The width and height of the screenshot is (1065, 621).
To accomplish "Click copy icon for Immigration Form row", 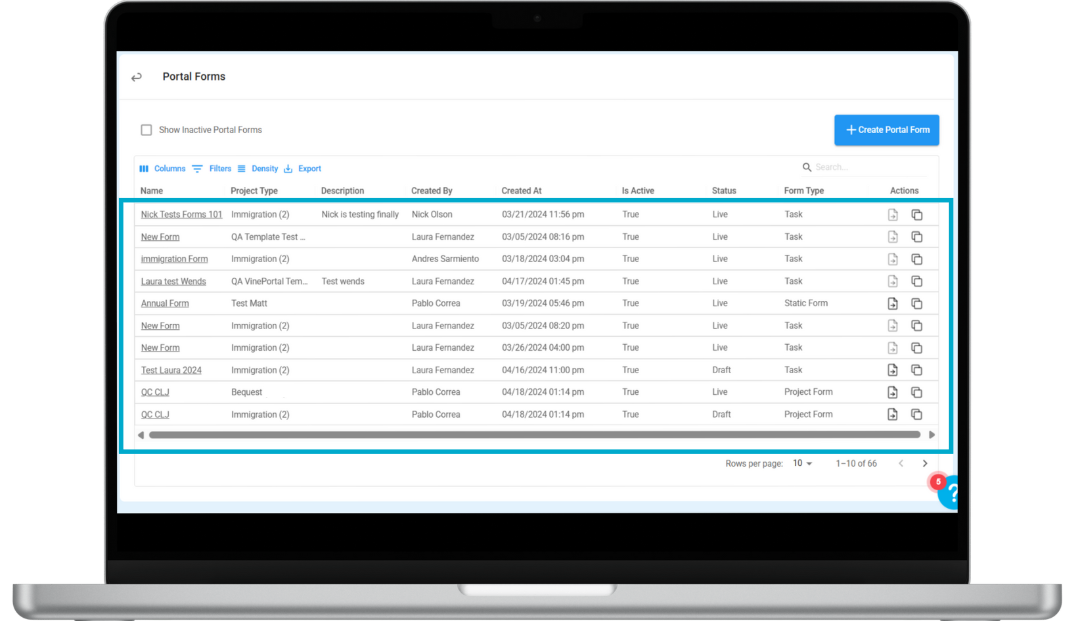I will click(916, 259).
